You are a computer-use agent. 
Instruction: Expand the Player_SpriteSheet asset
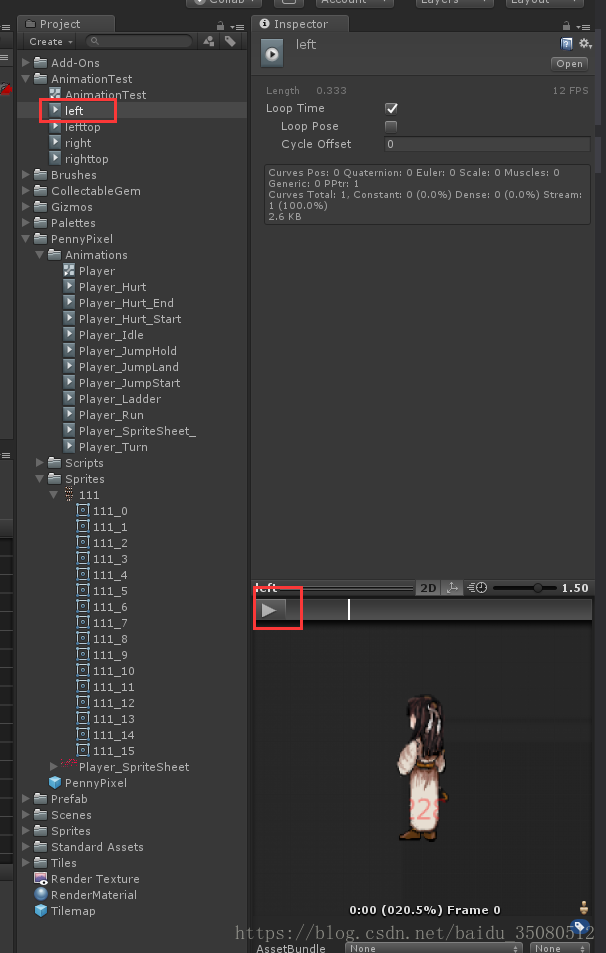pos(54,766)
